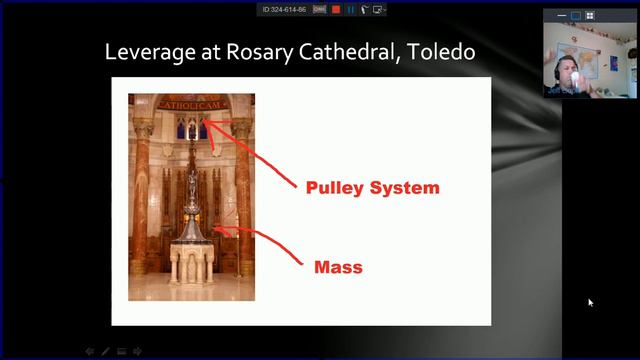Click the 'Pulley System' label

coord(373,188)
